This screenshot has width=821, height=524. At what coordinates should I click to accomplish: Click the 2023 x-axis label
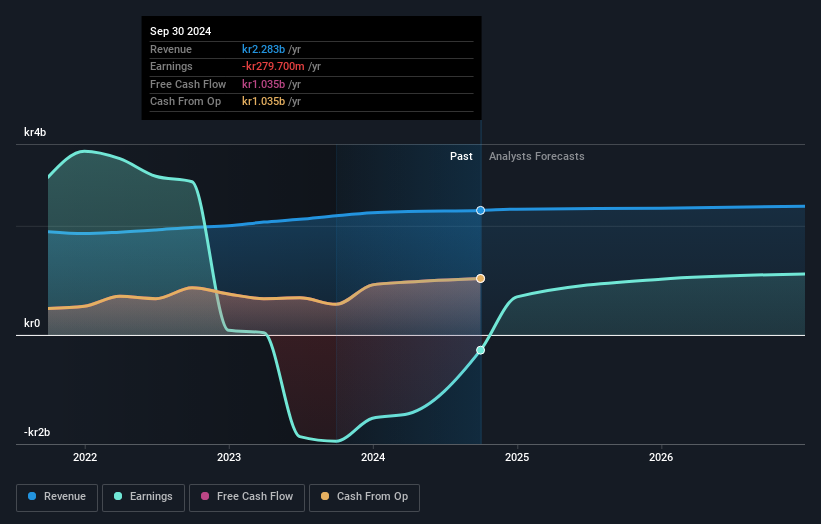point(229,457)
